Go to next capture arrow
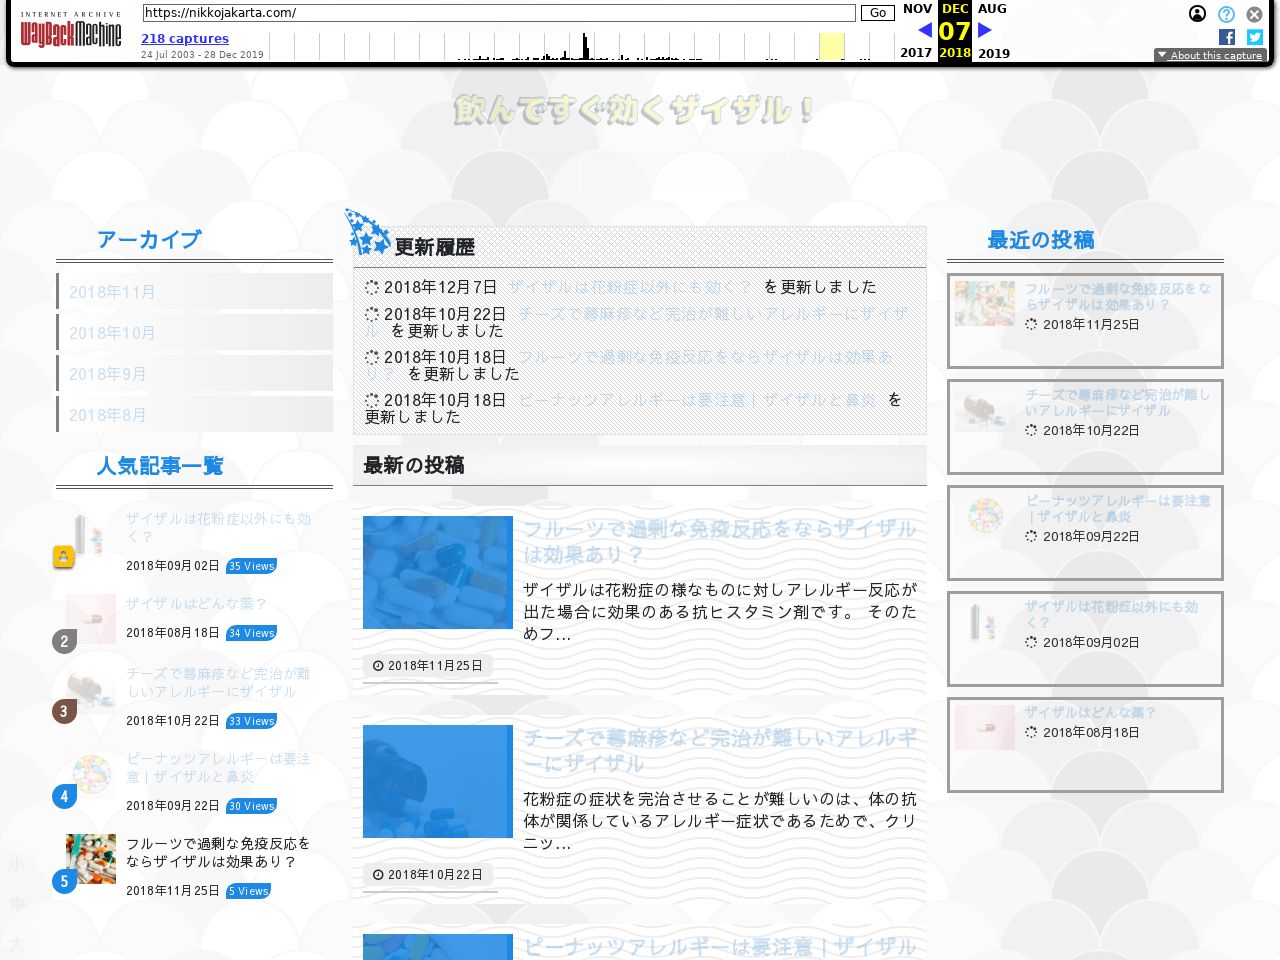Viewport: 1280px width, 960px height. click(x=985, y=30)
